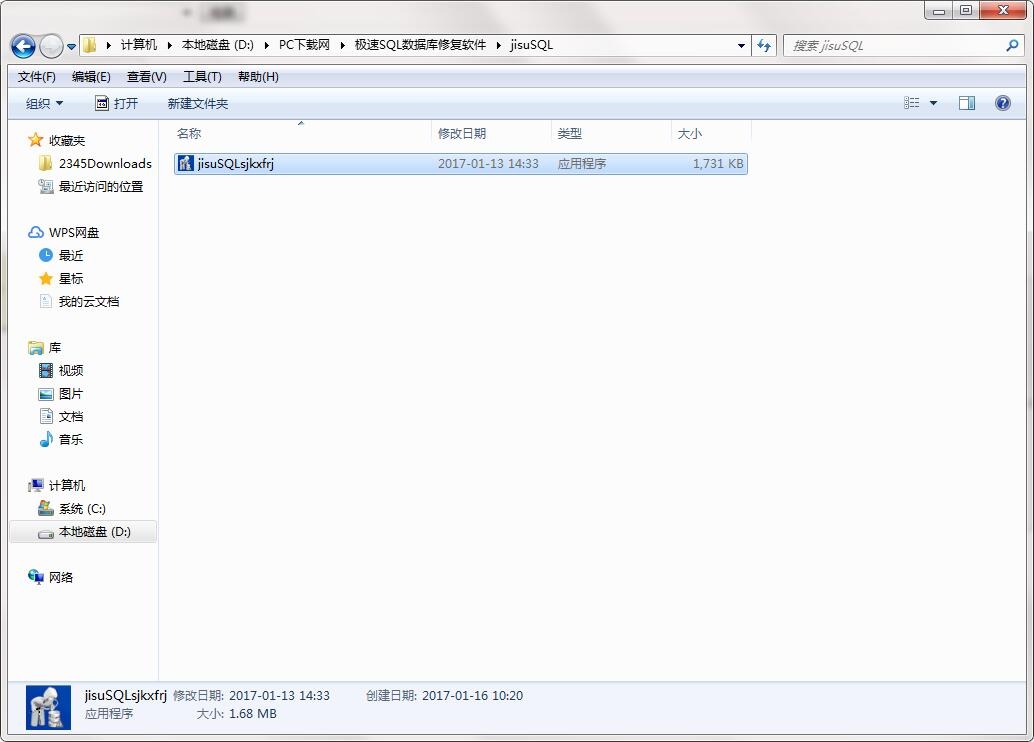Click PC下载网 in the address breadcrumb

pos(304,45)
